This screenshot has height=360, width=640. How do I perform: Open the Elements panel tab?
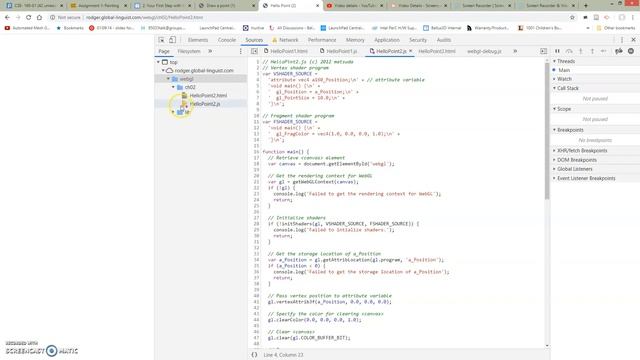198,40
